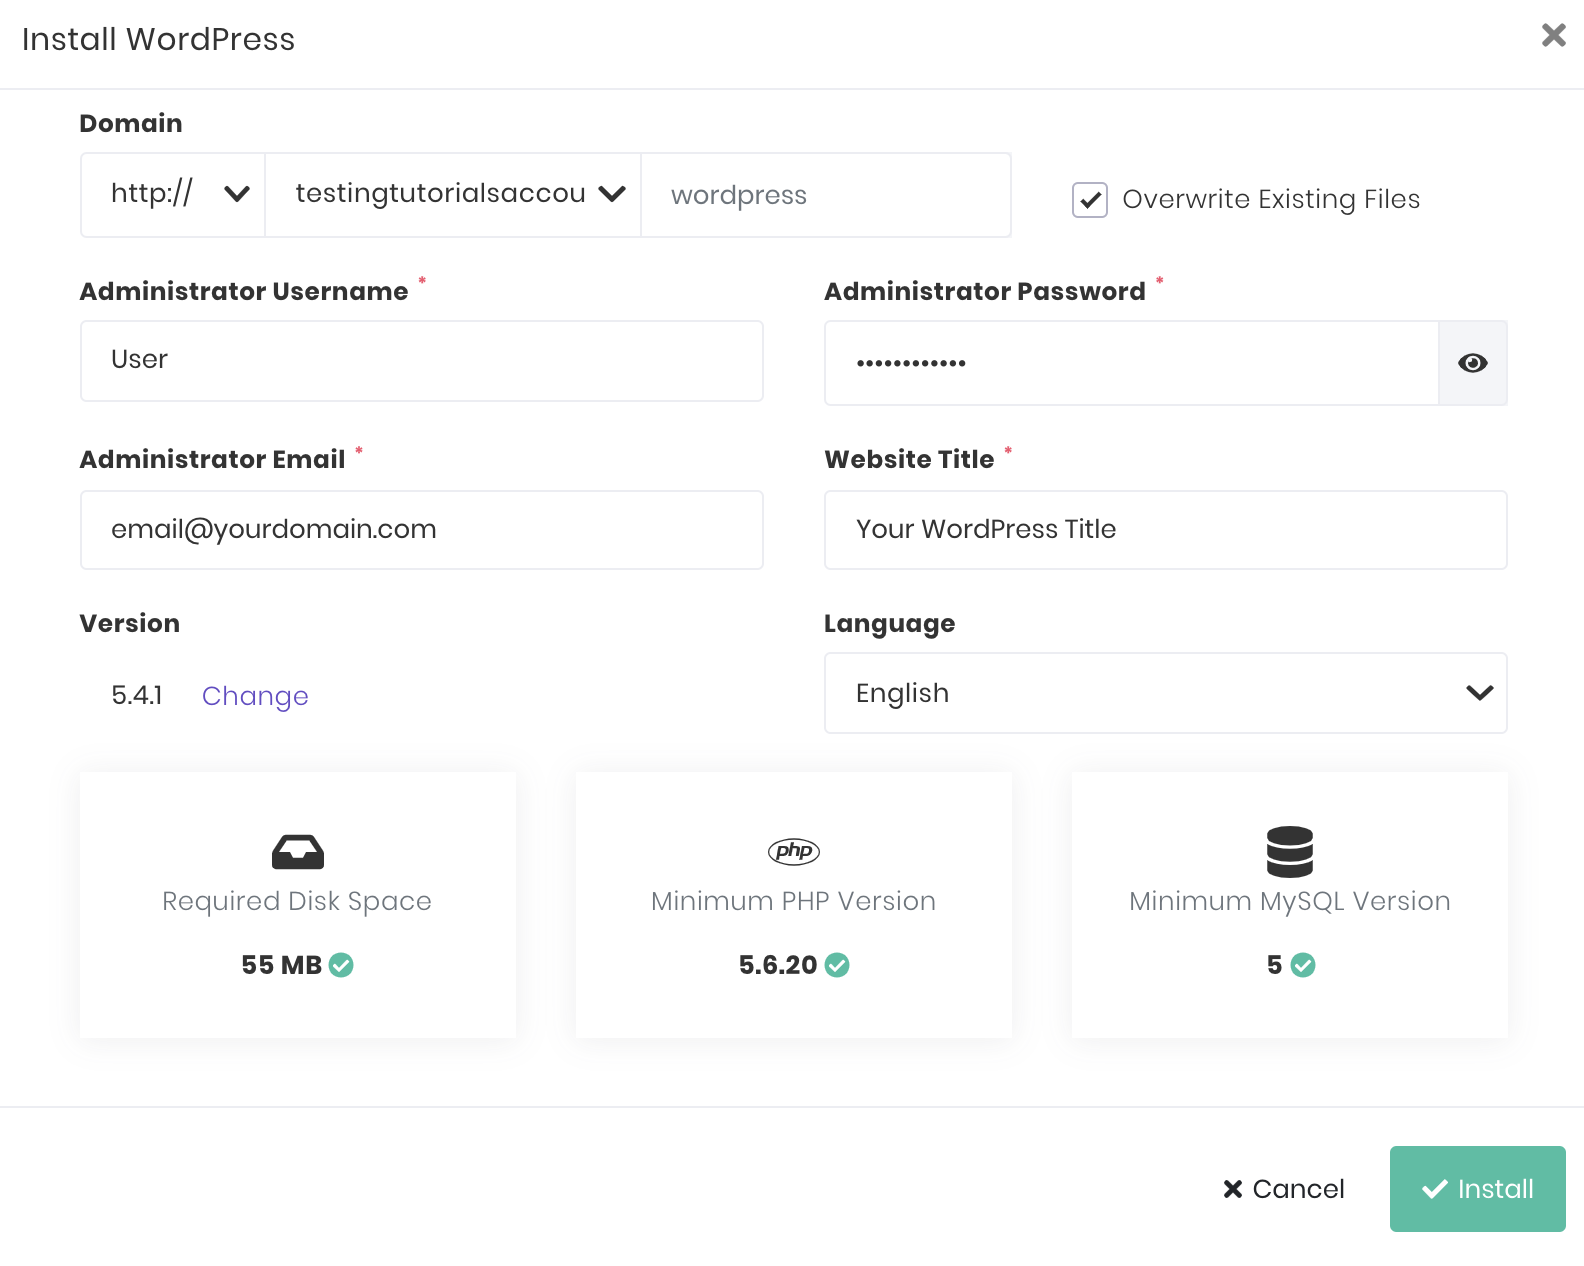This screenshot has height=1266, width=1584.
Task: Click the wordpress directory path field
Action: 825,195
